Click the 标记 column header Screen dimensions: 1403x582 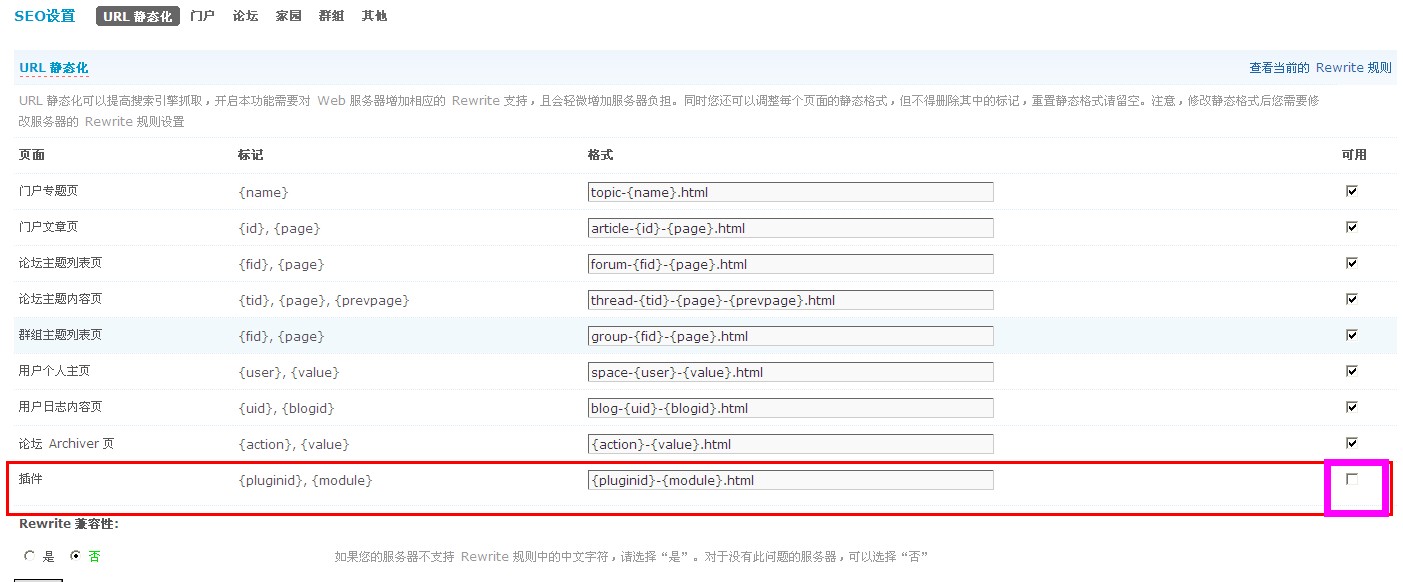pyautogui.click(x=251, y=155)
